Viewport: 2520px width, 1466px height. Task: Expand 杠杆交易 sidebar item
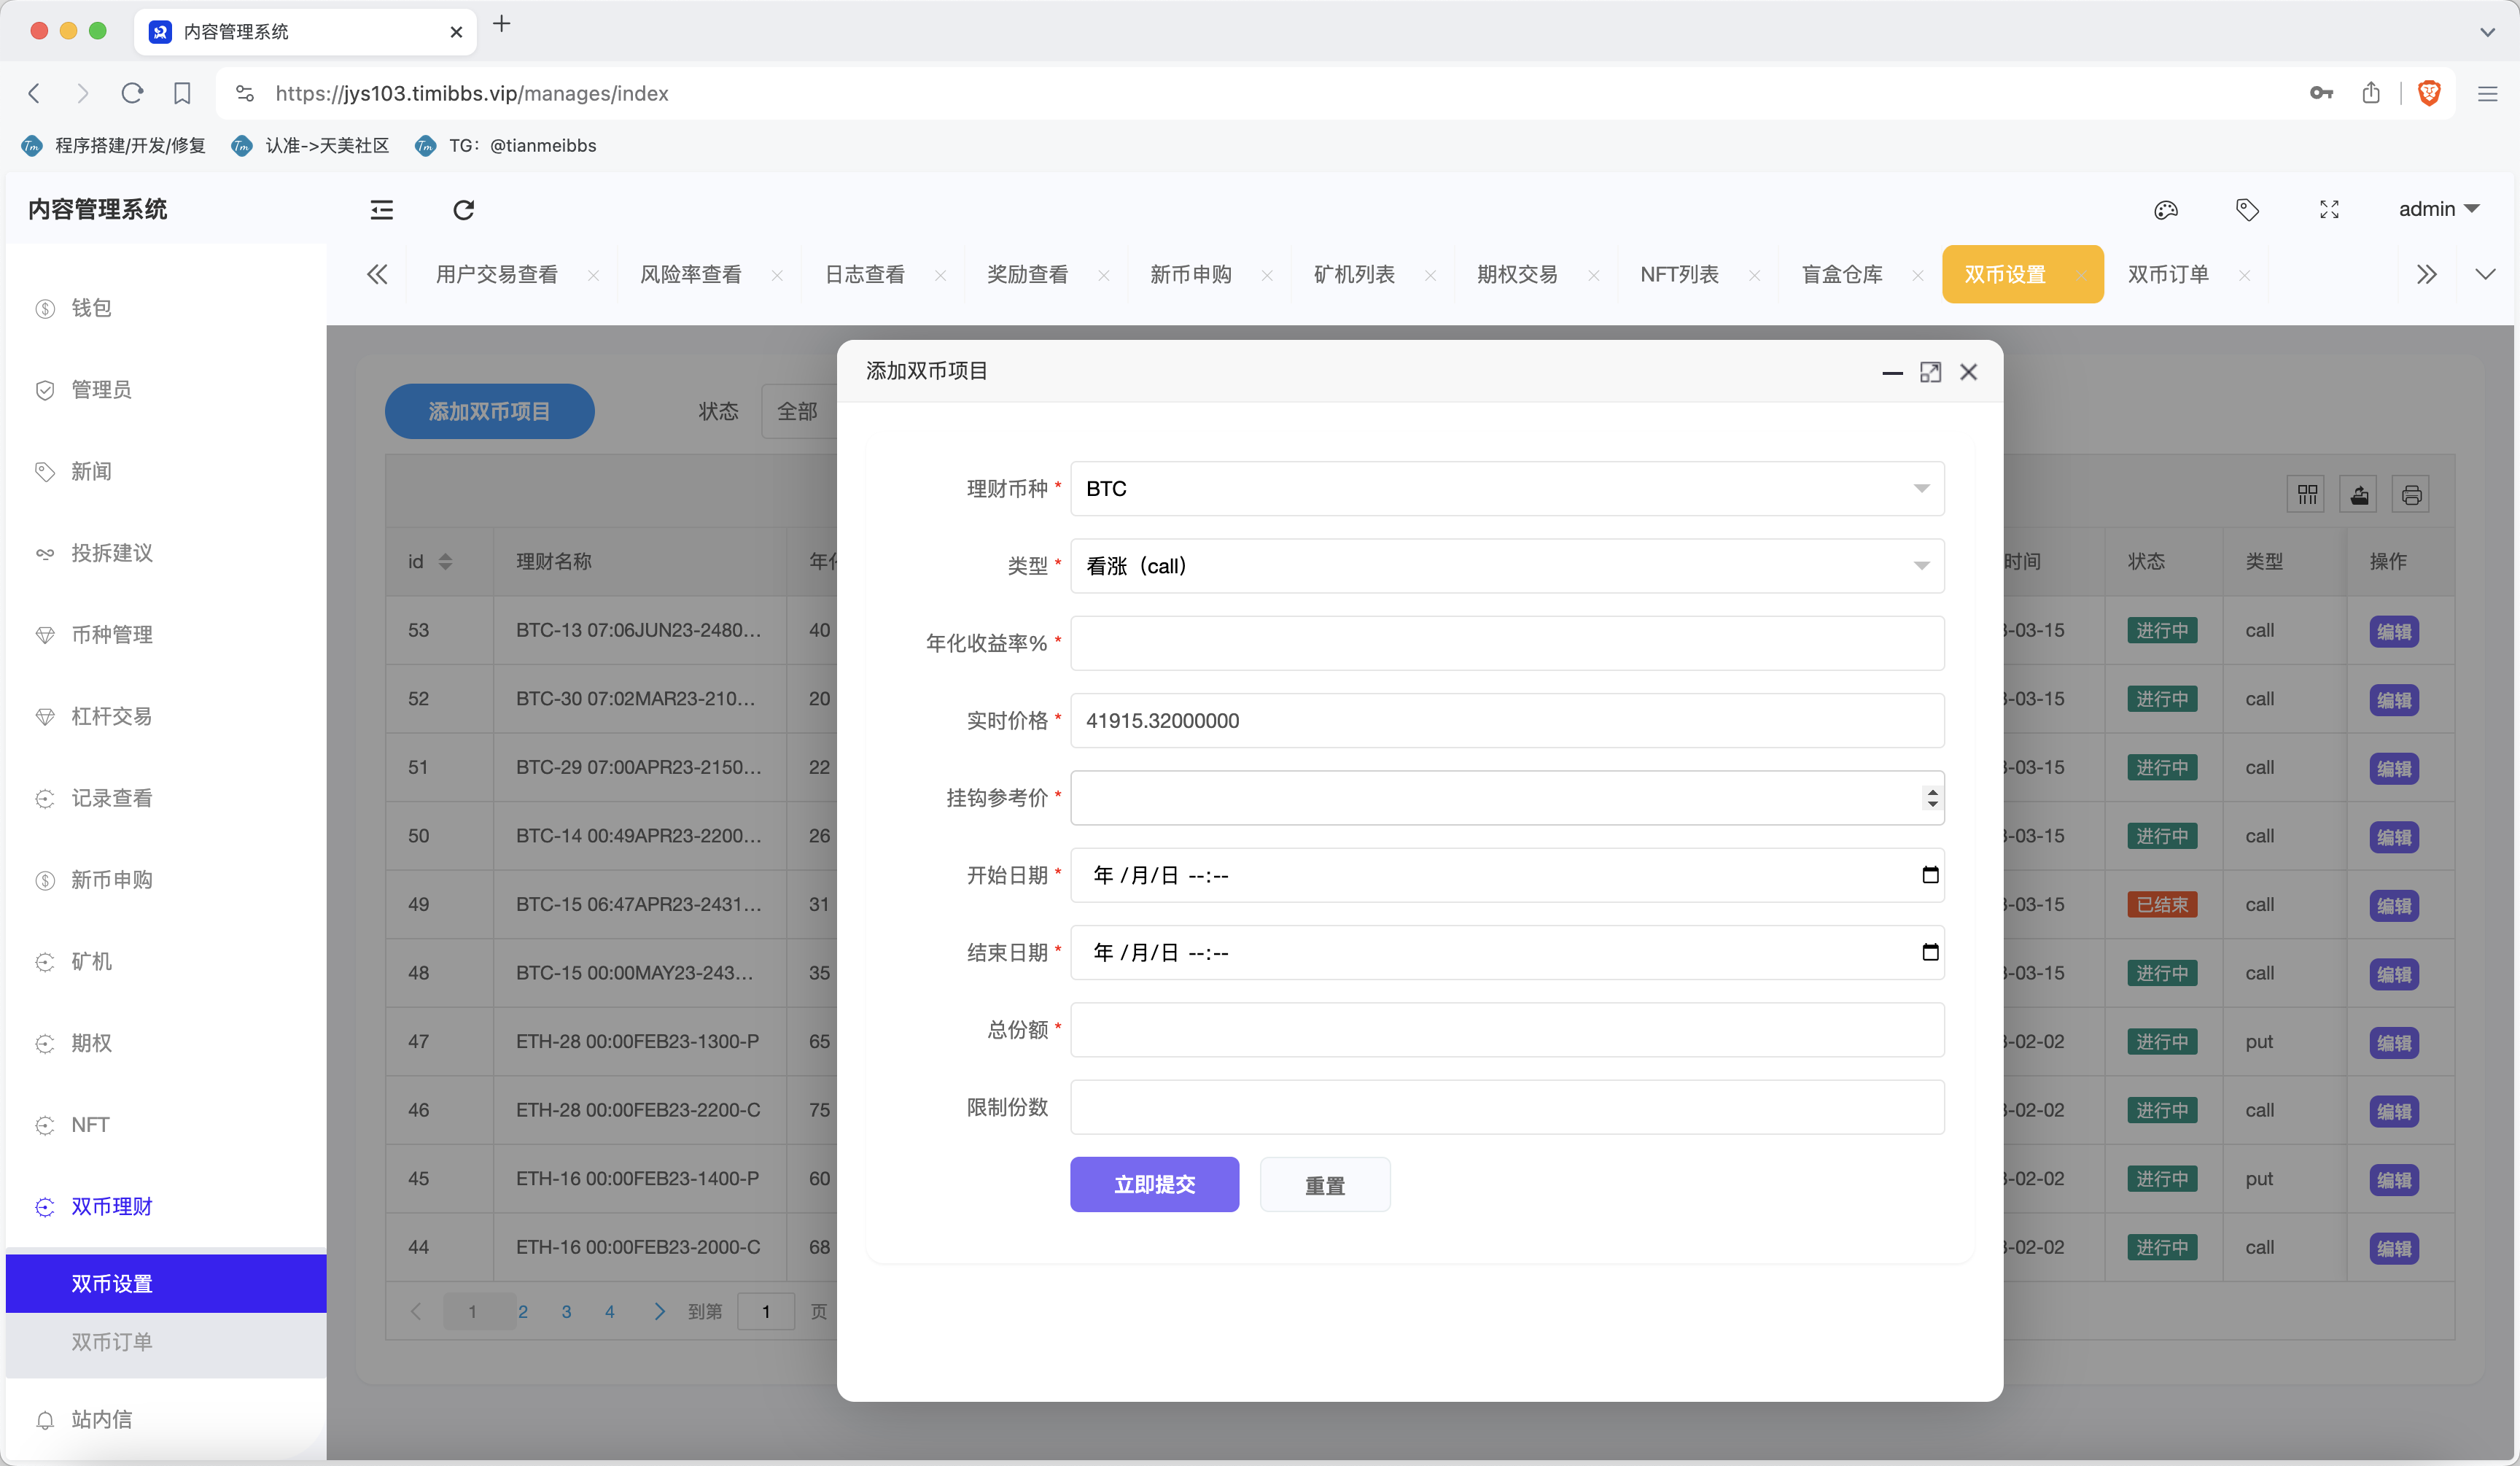[166, 716]
